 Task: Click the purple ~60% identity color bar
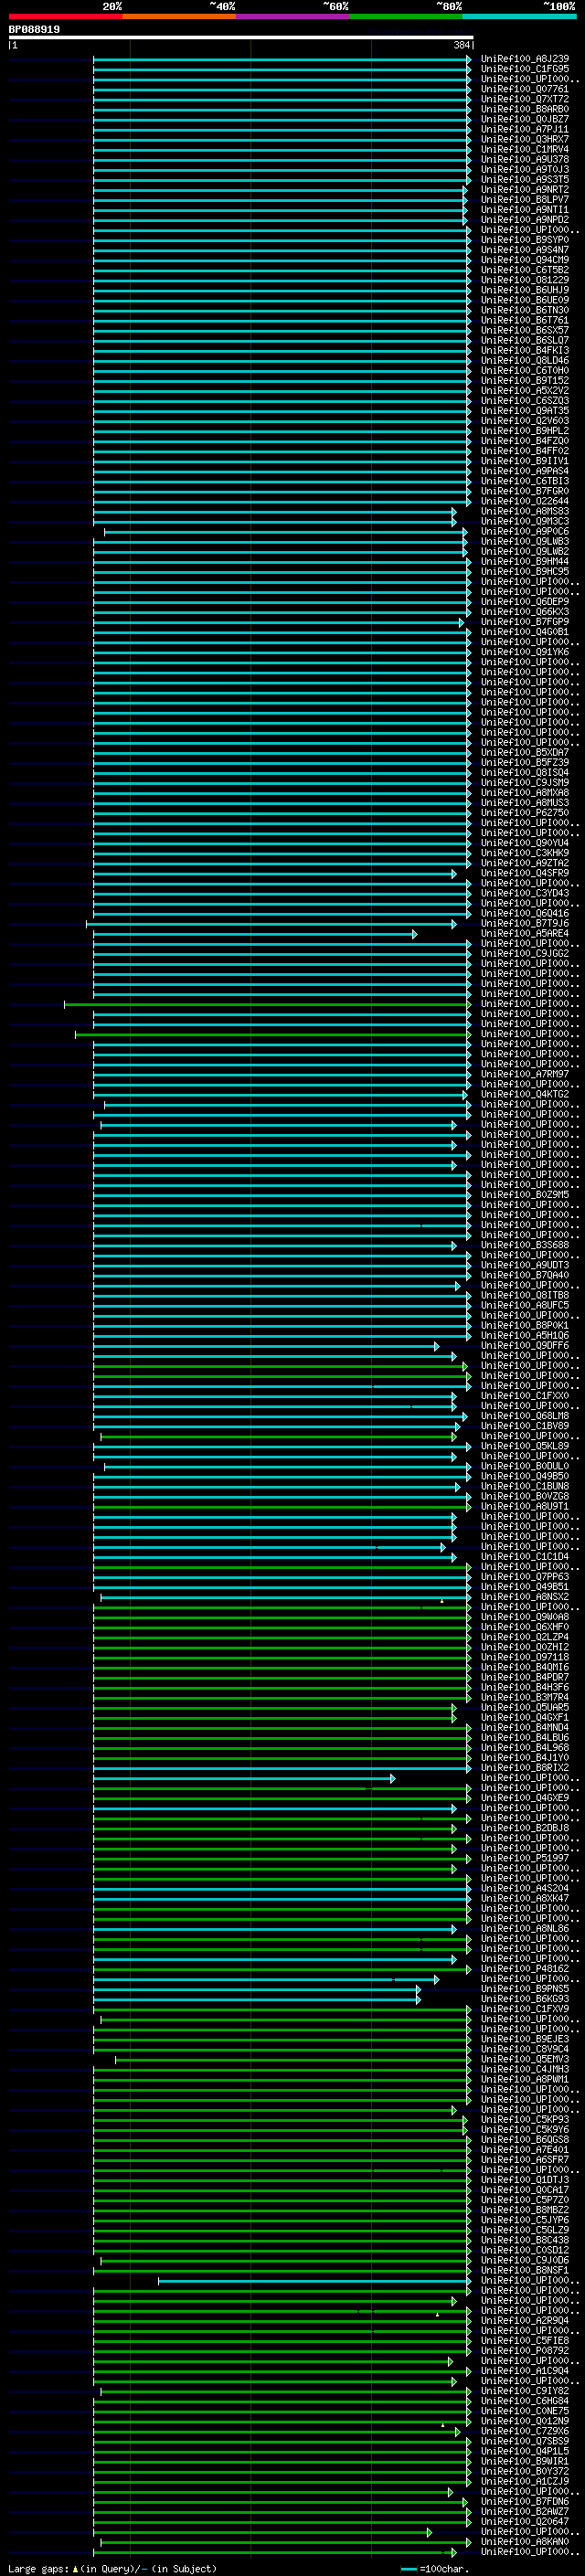click(x=293, y=16)
